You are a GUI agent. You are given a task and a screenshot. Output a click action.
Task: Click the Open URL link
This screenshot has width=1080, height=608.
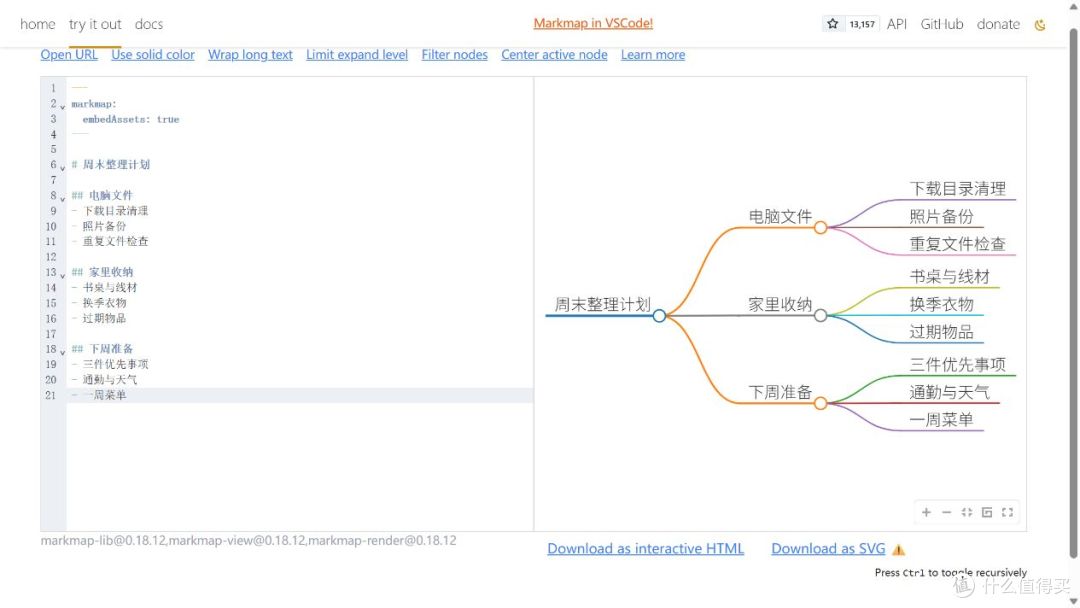click(69, 54)
